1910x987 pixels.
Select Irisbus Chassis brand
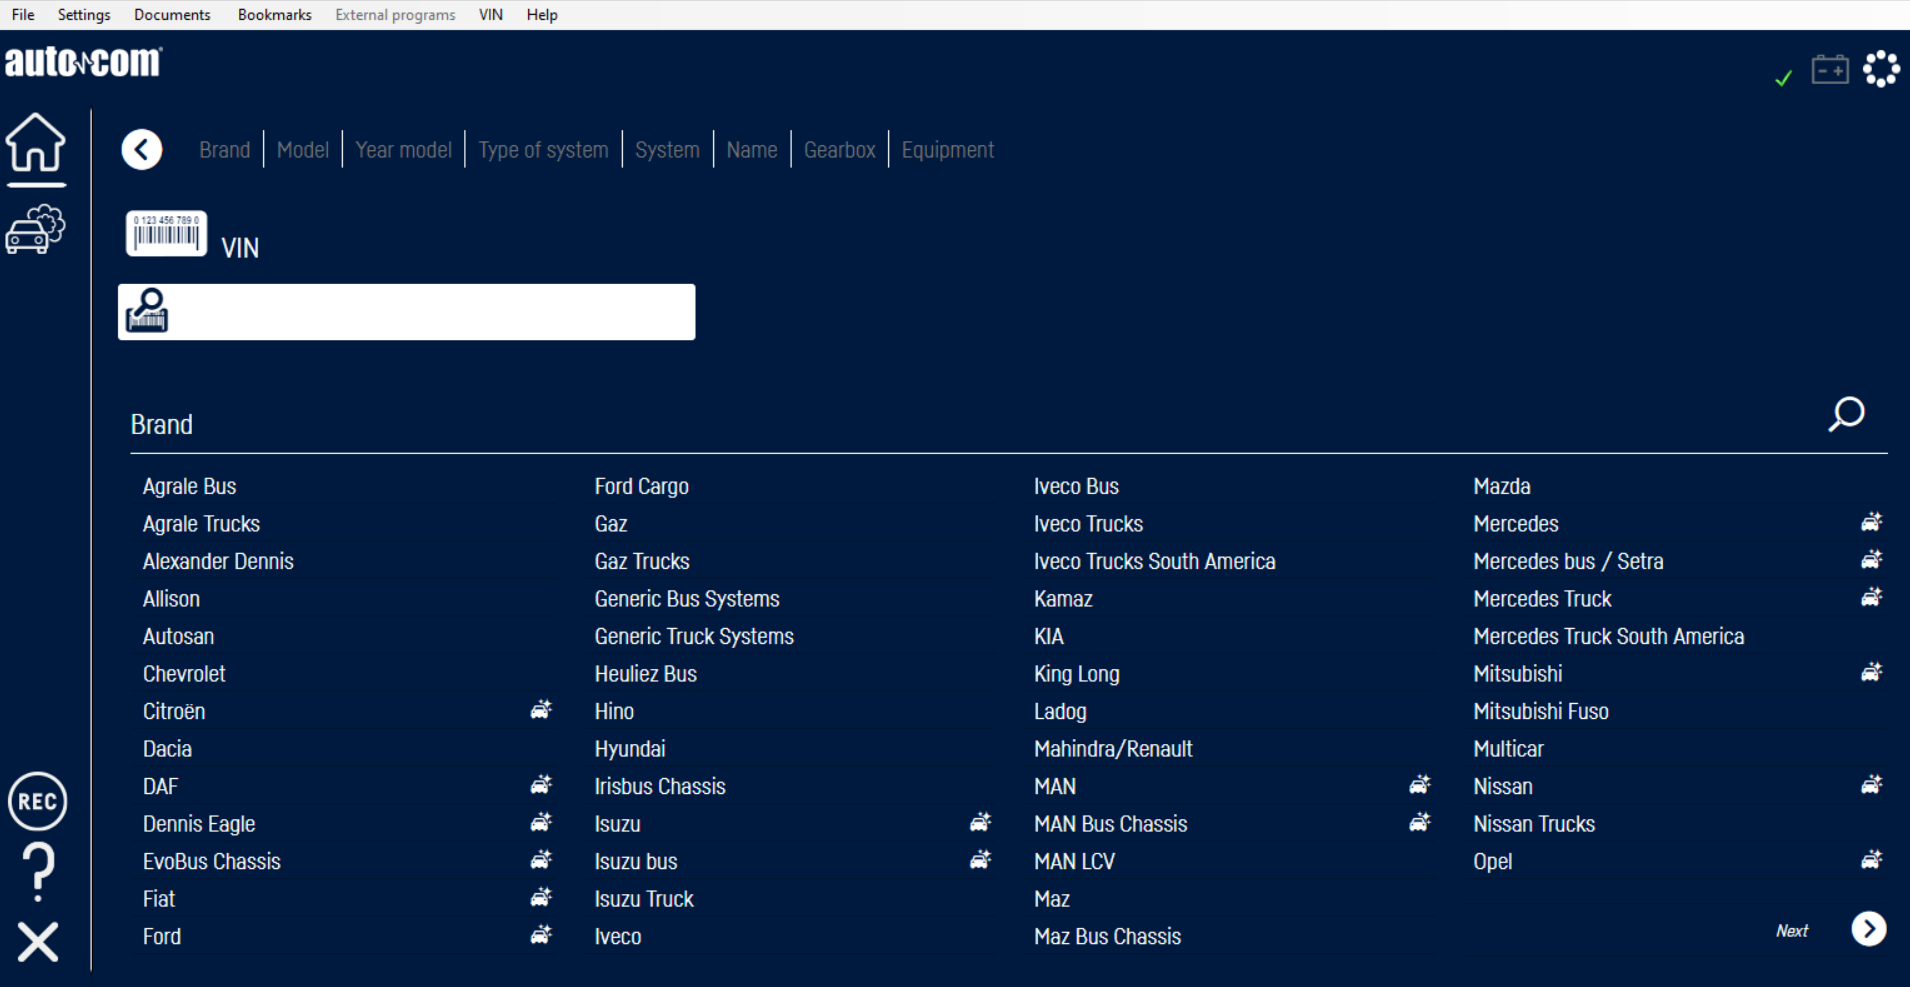pos(660,787)
